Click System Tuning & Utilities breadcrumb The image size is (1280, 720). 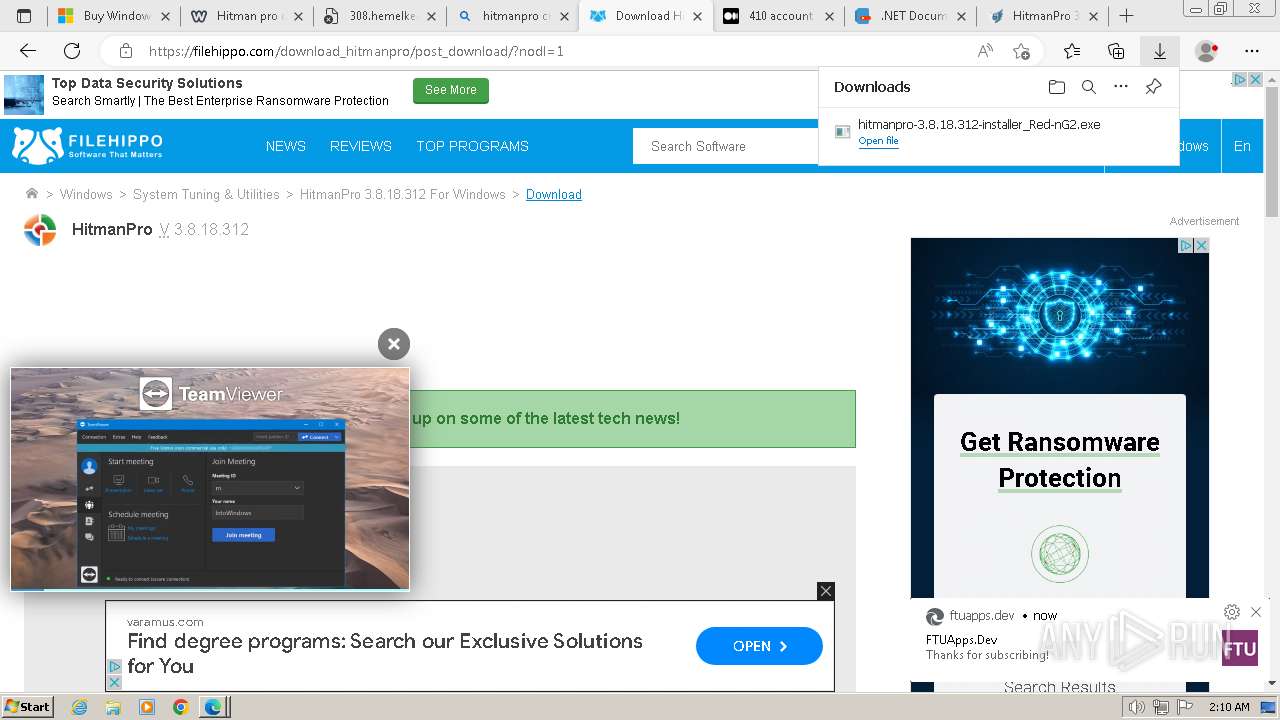[x=206, y=194]
